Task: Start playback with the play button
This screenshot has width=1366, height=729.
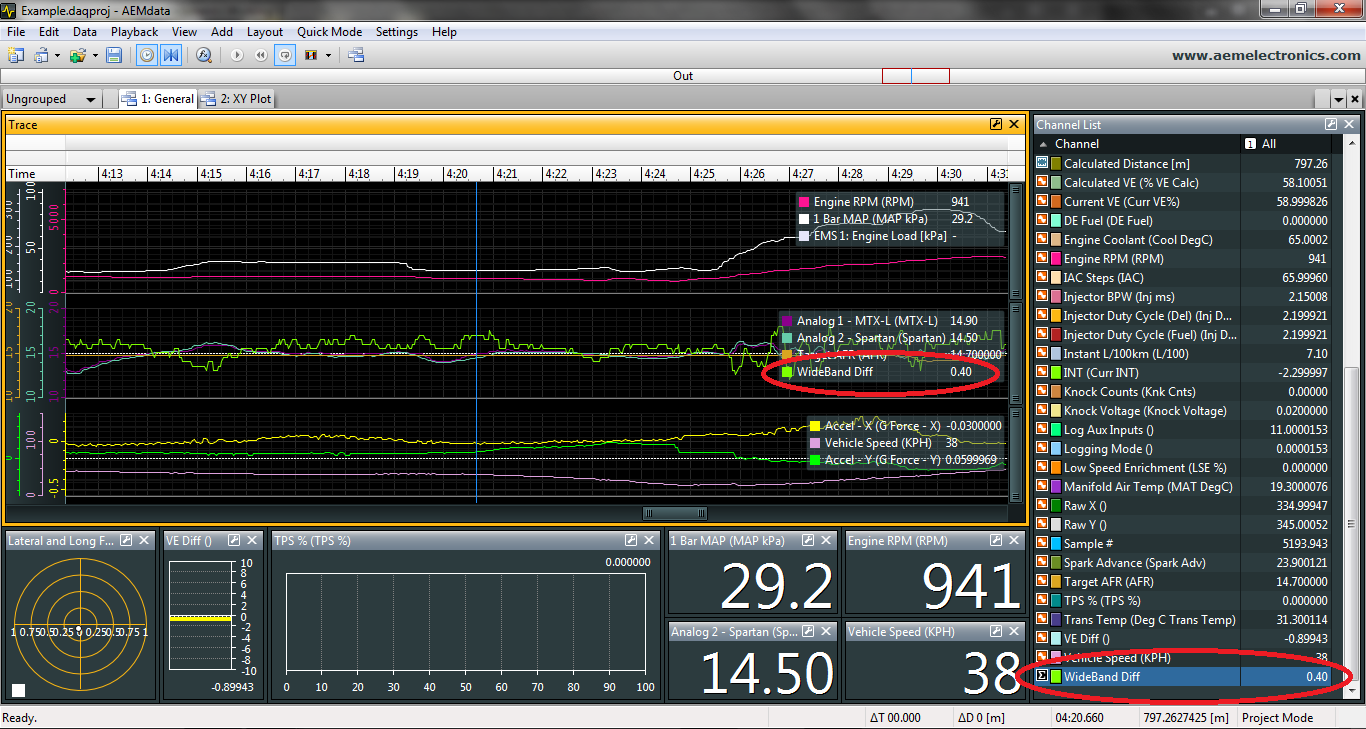Action: (x=237, y=55)
